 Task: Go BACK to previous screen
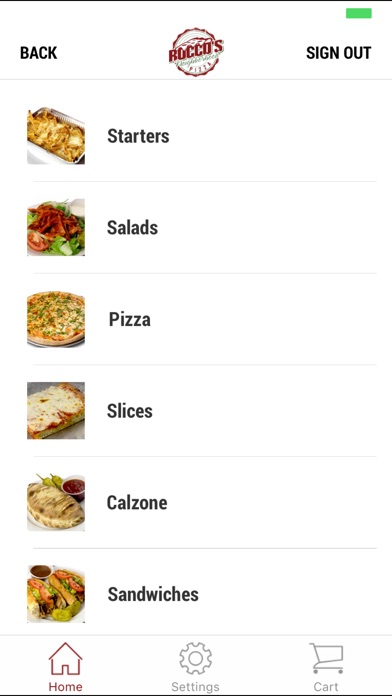point(39,53)
